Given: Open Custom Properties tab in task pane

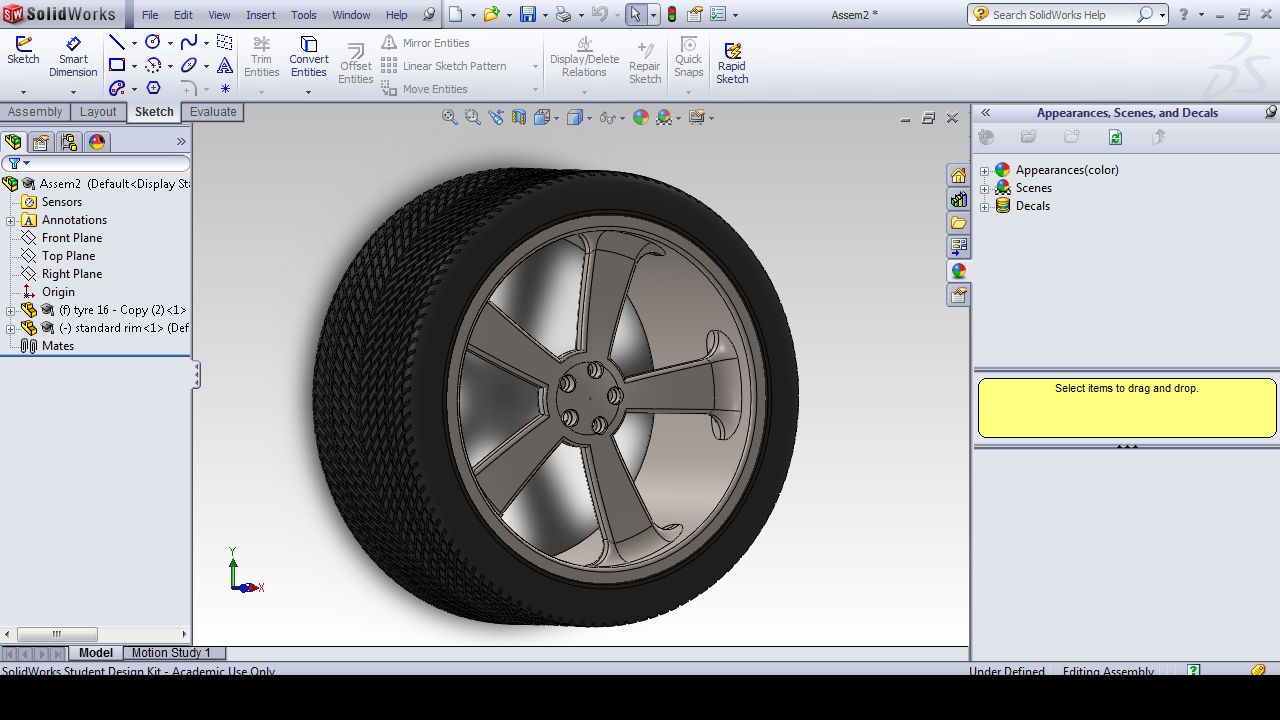Looking at the screenshot, I should tap(958, 295).
